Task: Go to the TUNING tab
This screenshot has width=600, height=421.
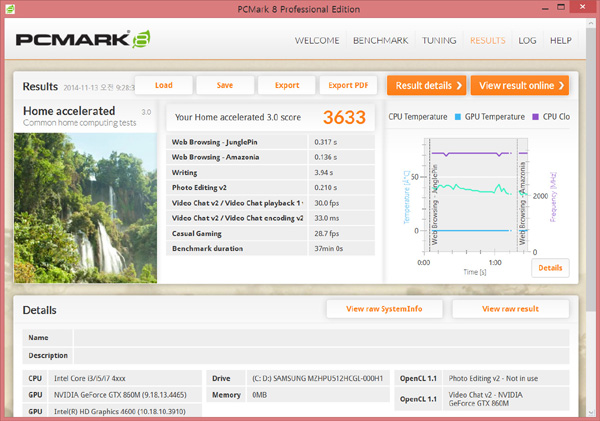Action: [442, 41]
